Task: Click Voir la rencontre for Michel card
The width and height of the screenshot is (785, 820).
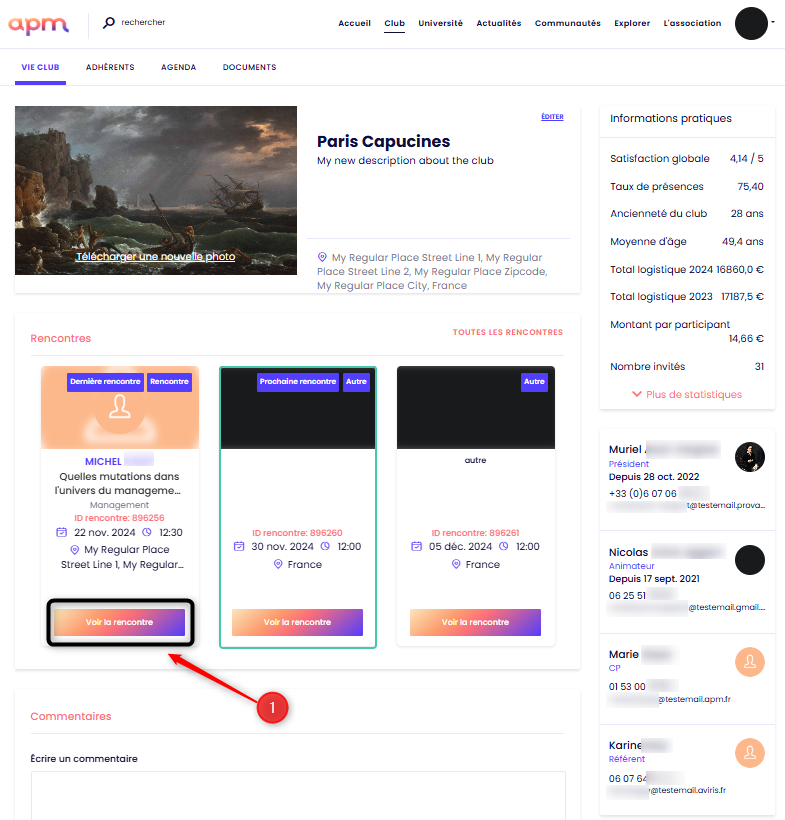Action: coord(120,622)
